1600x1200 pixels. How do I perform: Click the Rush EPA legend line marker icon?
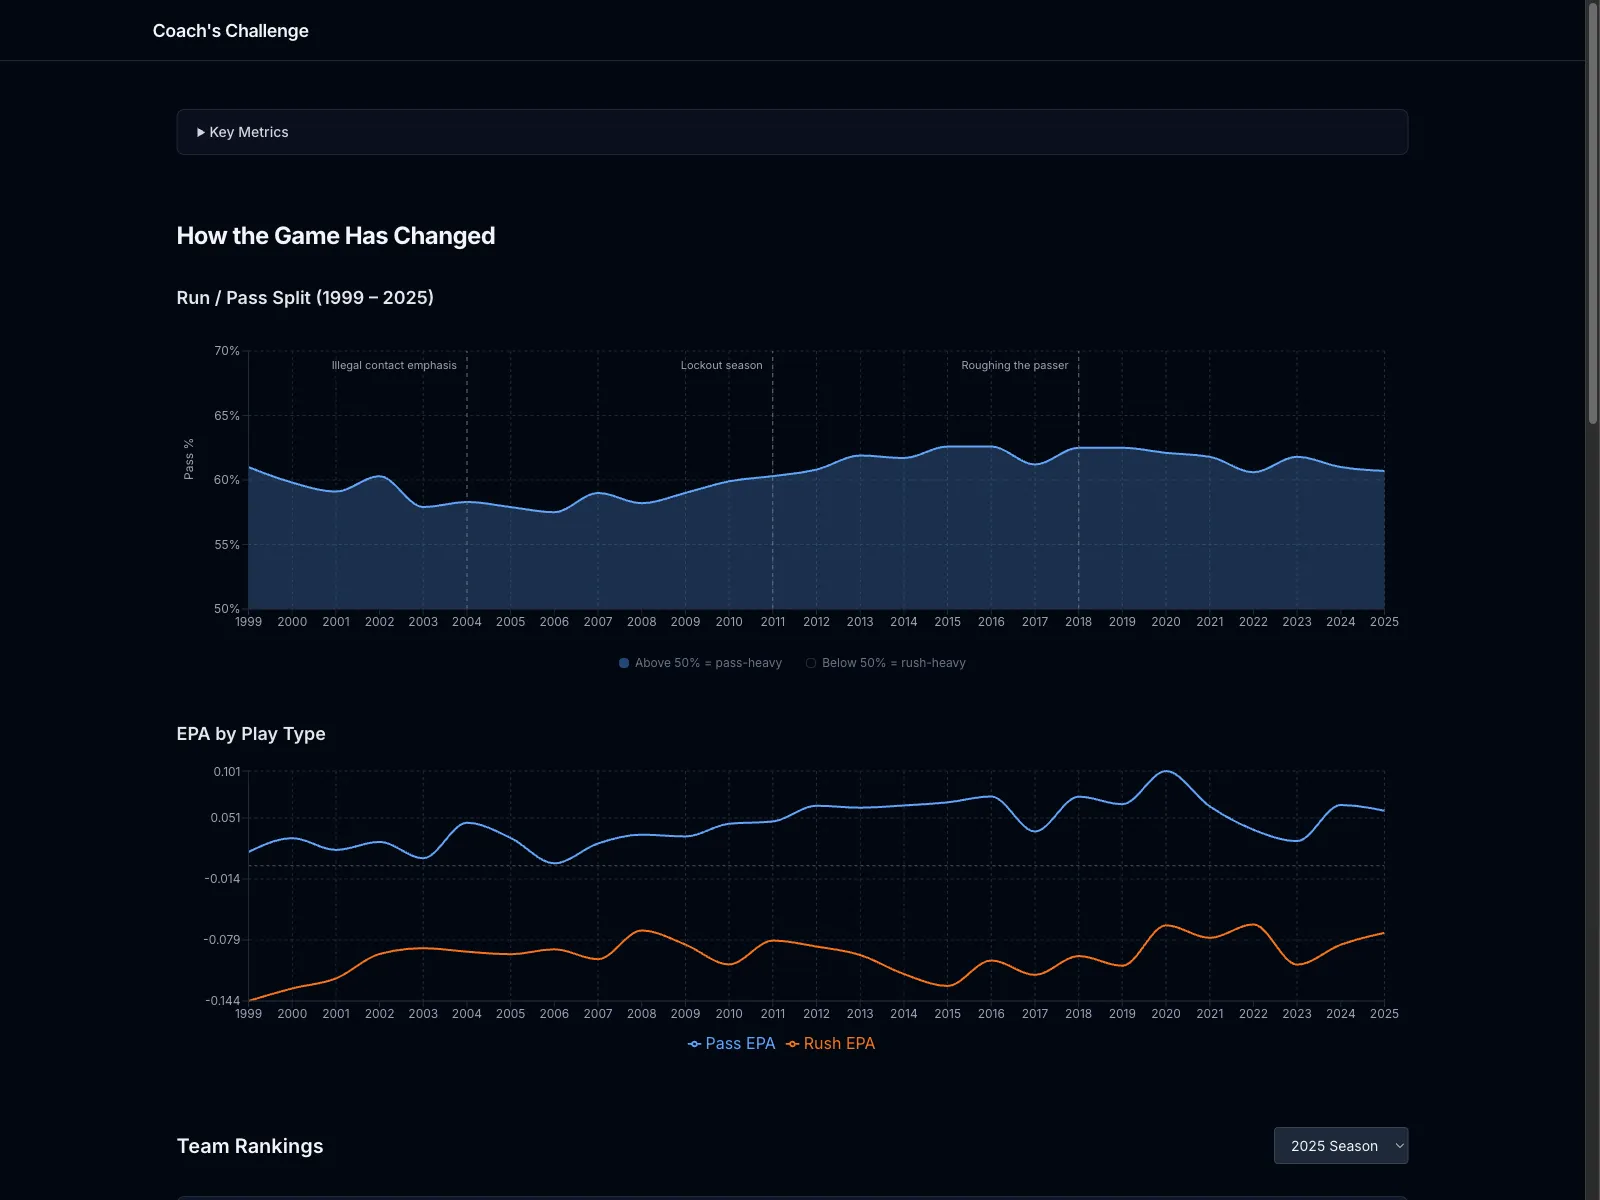792,1044
